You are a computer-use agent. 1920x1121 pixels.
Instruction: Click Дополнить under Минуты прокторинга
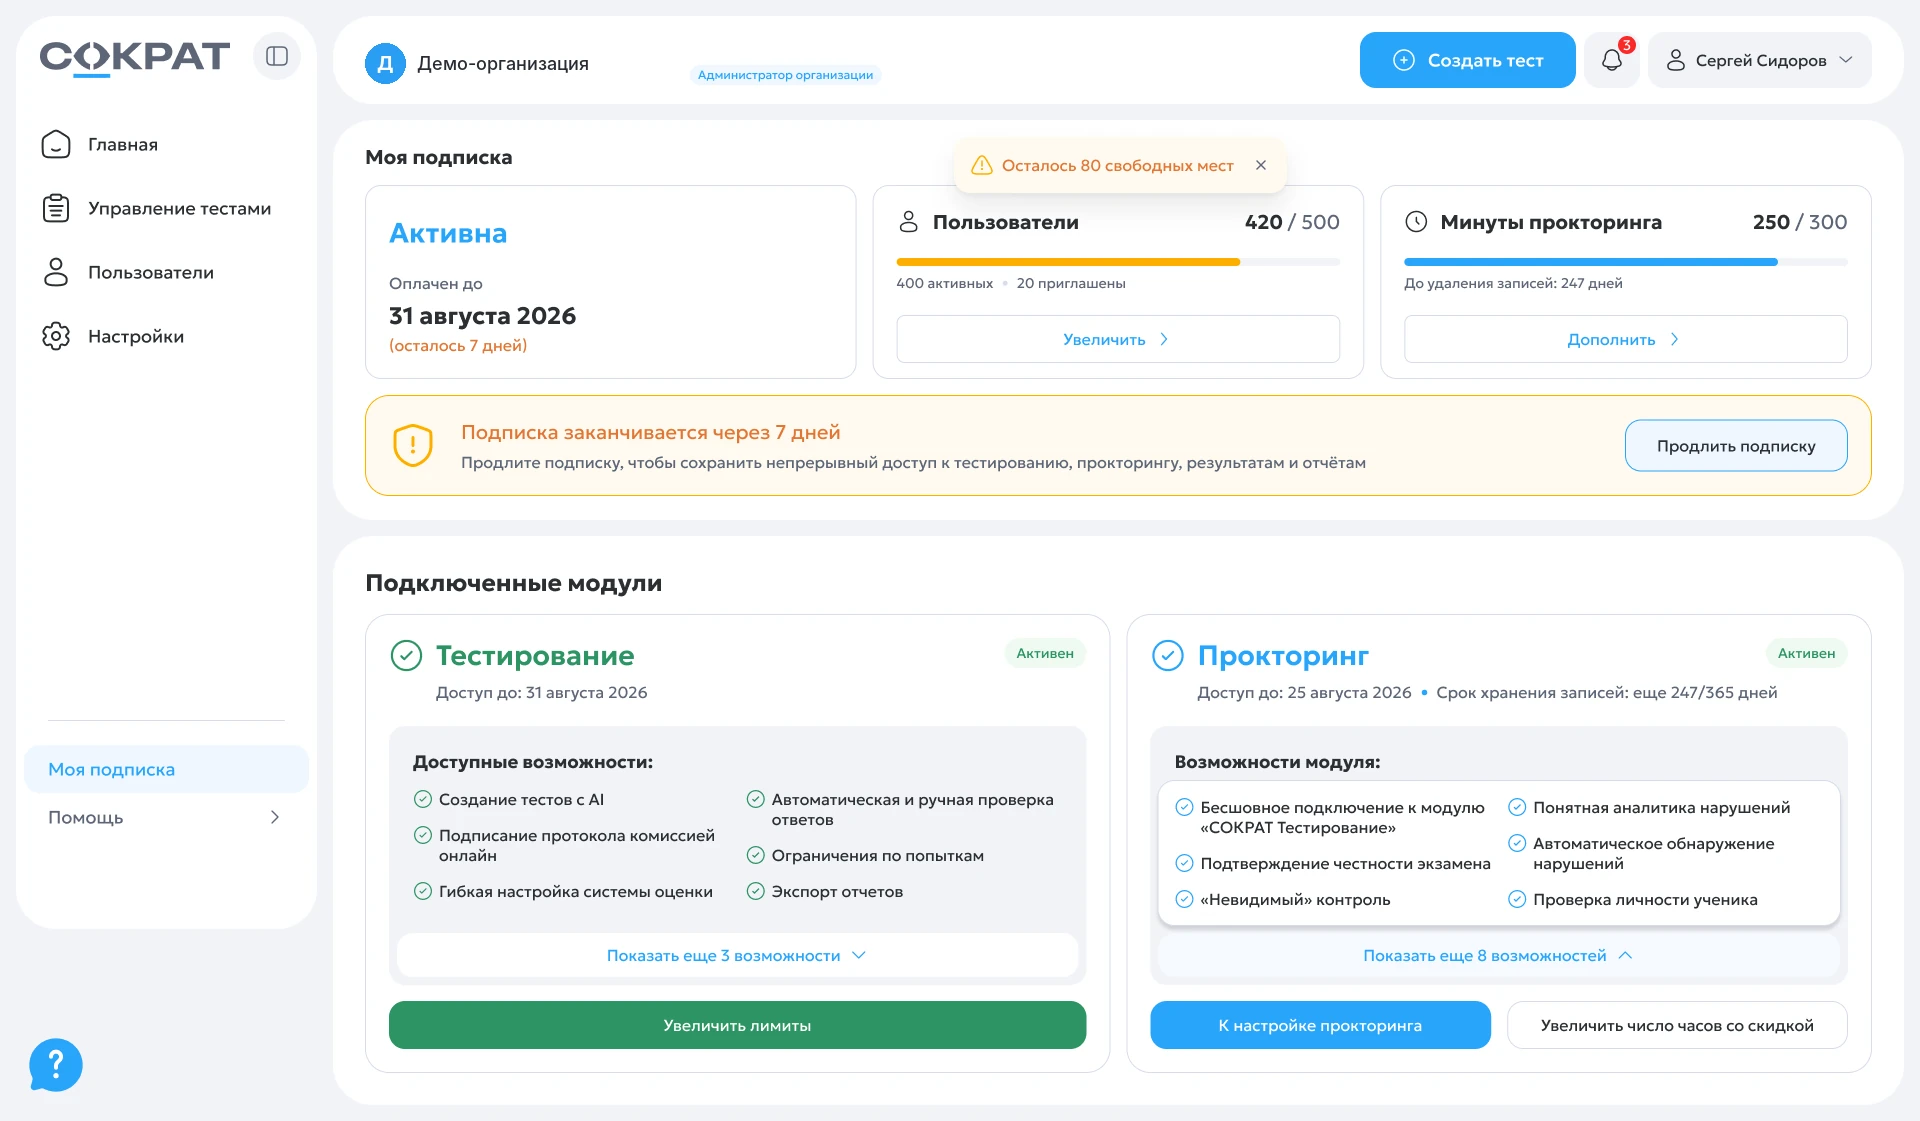click(1625, 339)
